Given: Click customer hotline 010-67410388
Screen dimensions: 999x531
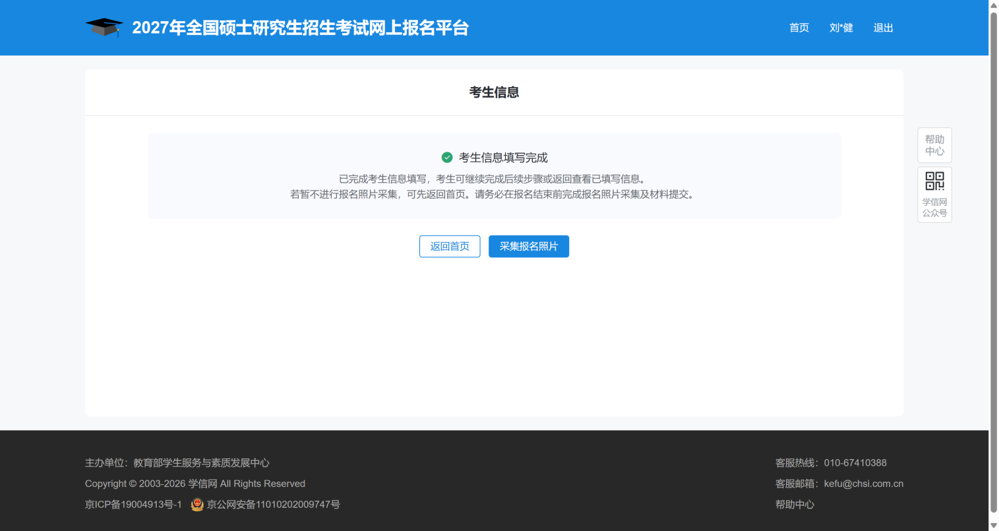Looking at the screenshot, I should 855,463.
